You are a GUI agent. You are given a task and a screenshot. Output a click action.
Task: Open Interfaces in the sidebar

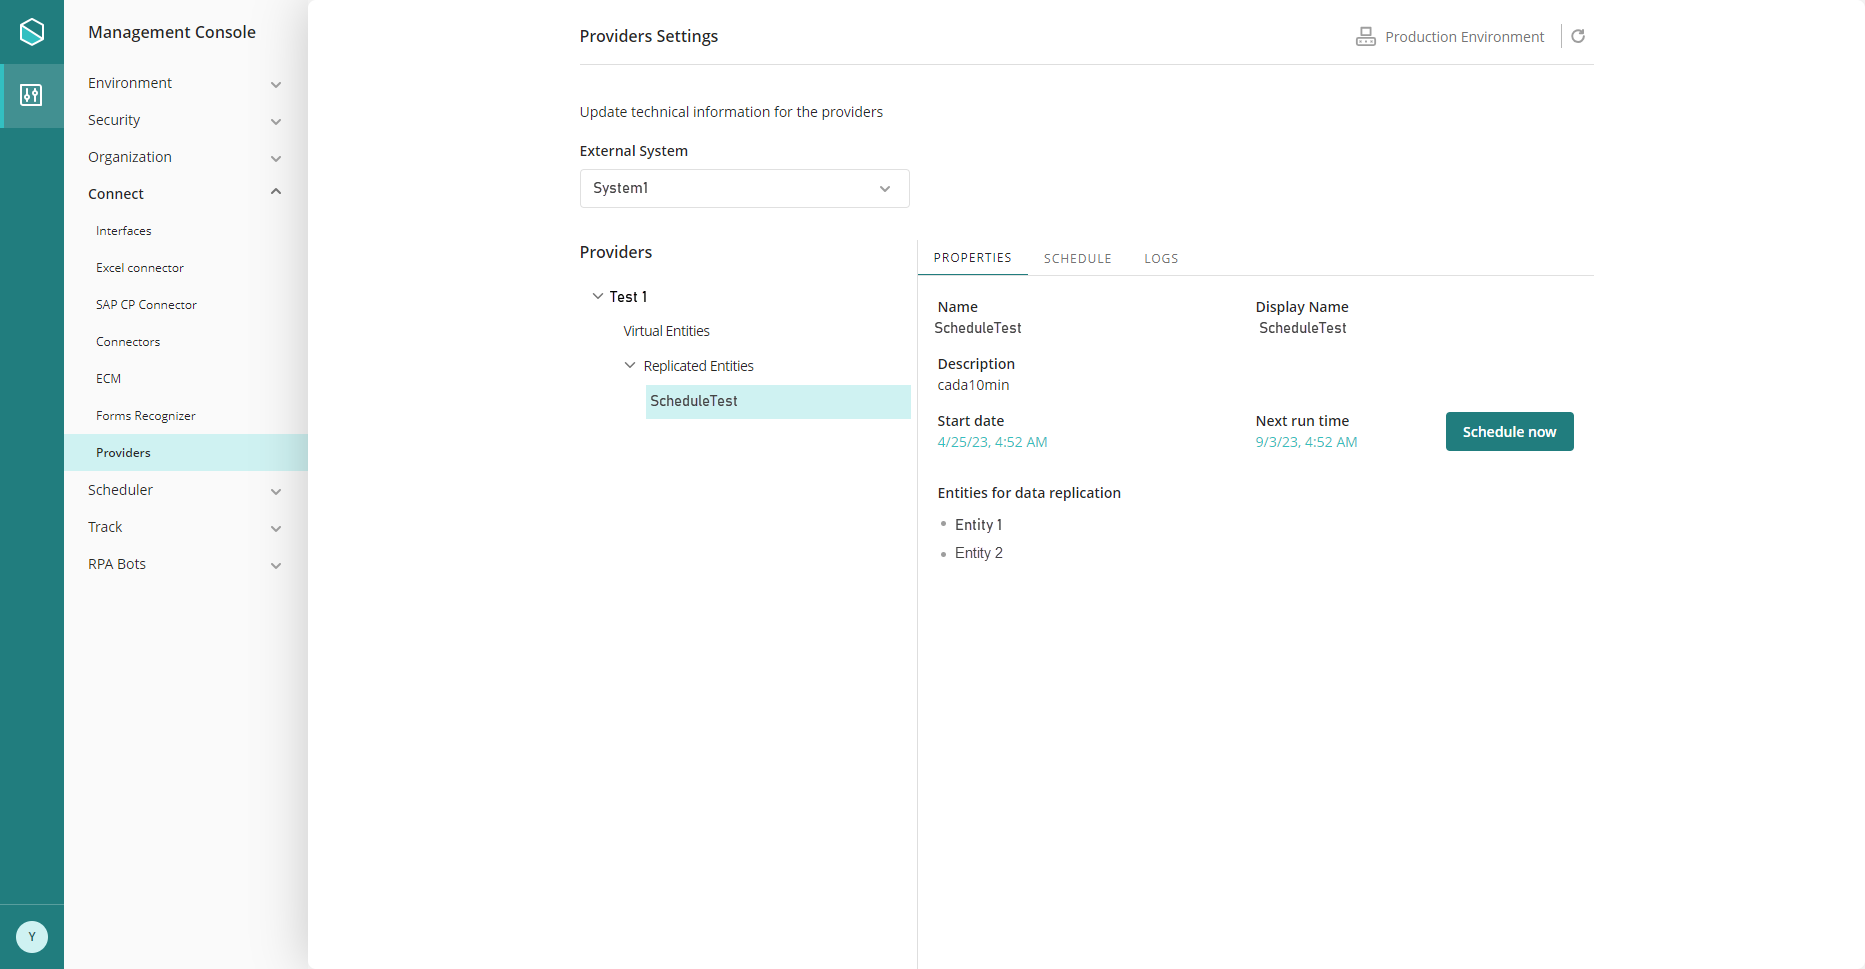tap(124, 231)
